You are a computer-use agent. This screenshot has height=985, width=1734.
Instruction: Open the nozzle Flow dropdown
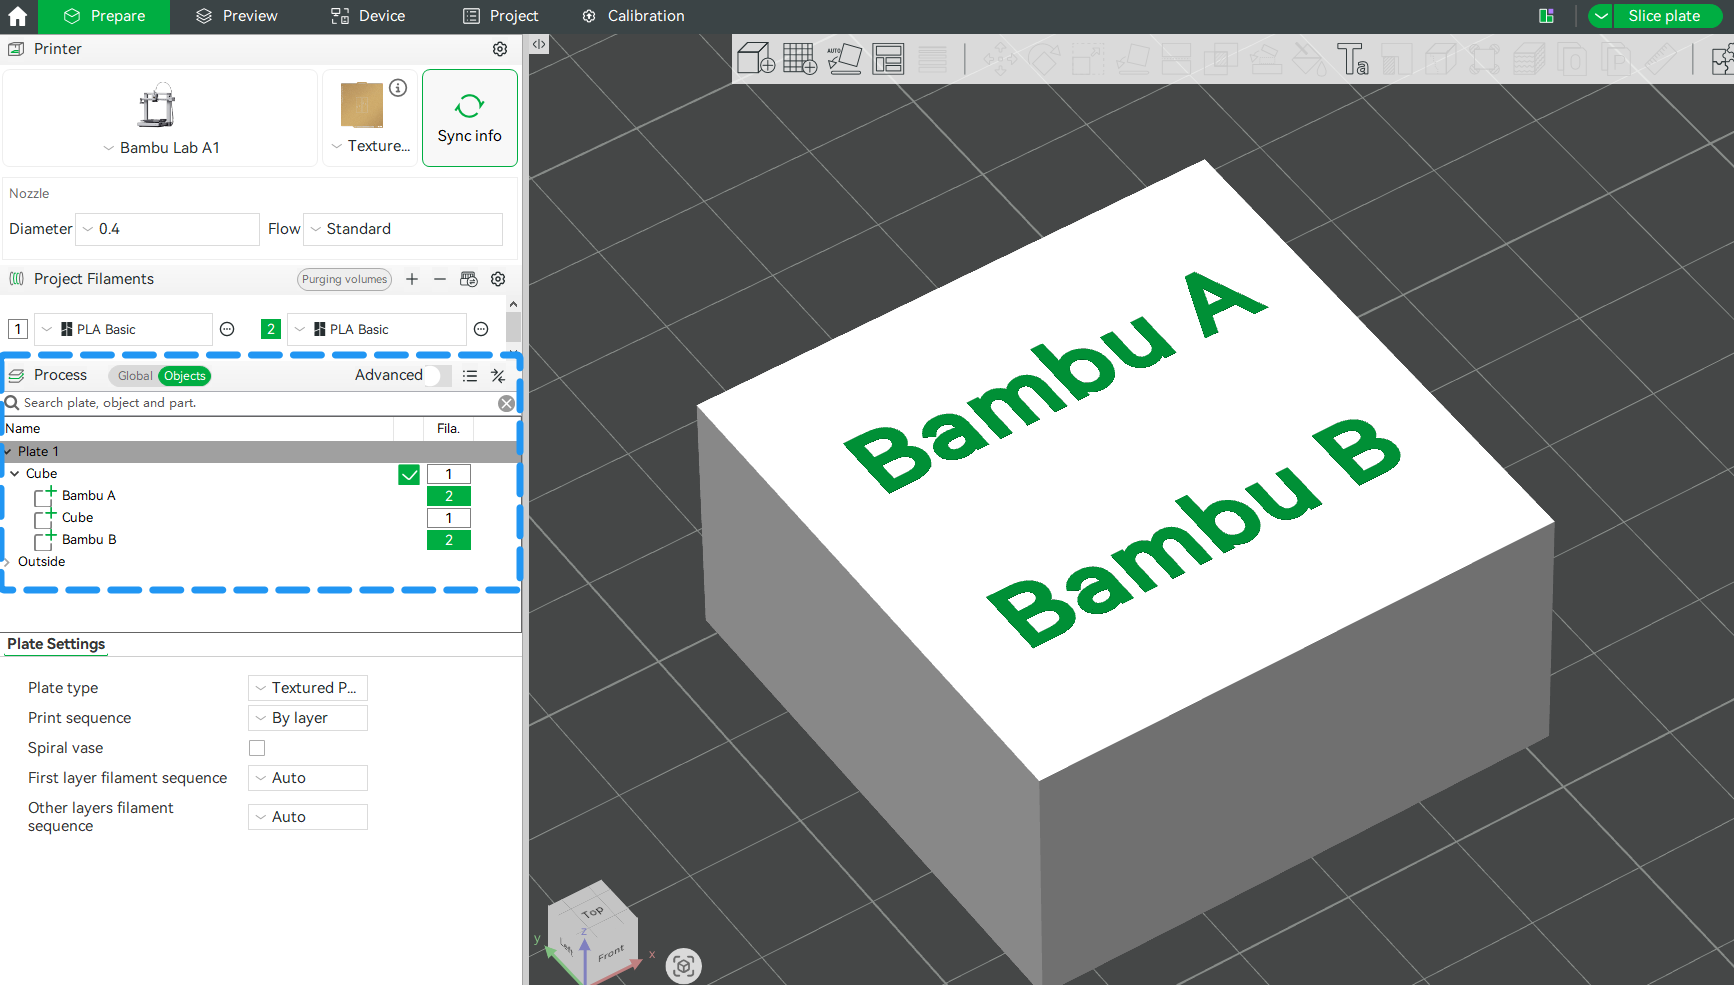tap(403, 229)
